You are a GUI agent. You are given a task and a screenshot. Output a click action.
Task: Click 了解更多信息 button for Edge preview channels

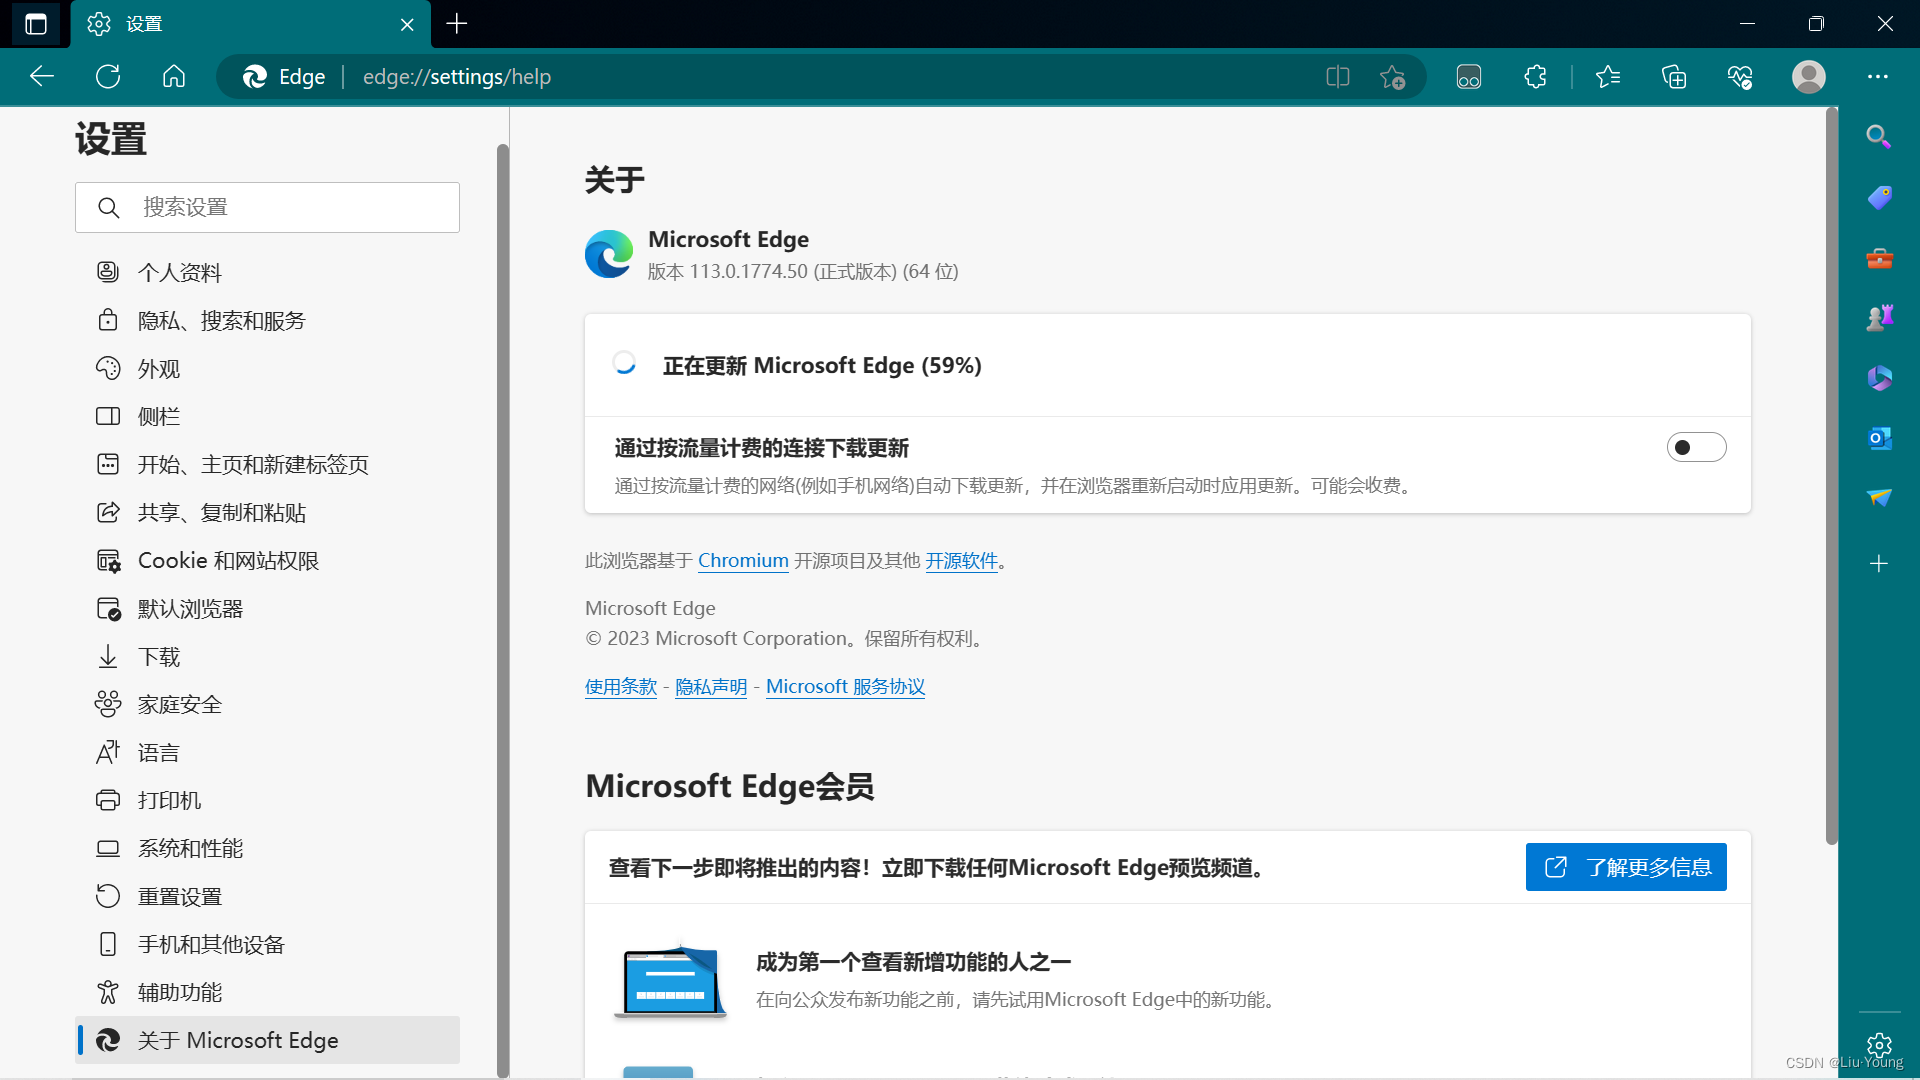click(x=1626, y=867)
